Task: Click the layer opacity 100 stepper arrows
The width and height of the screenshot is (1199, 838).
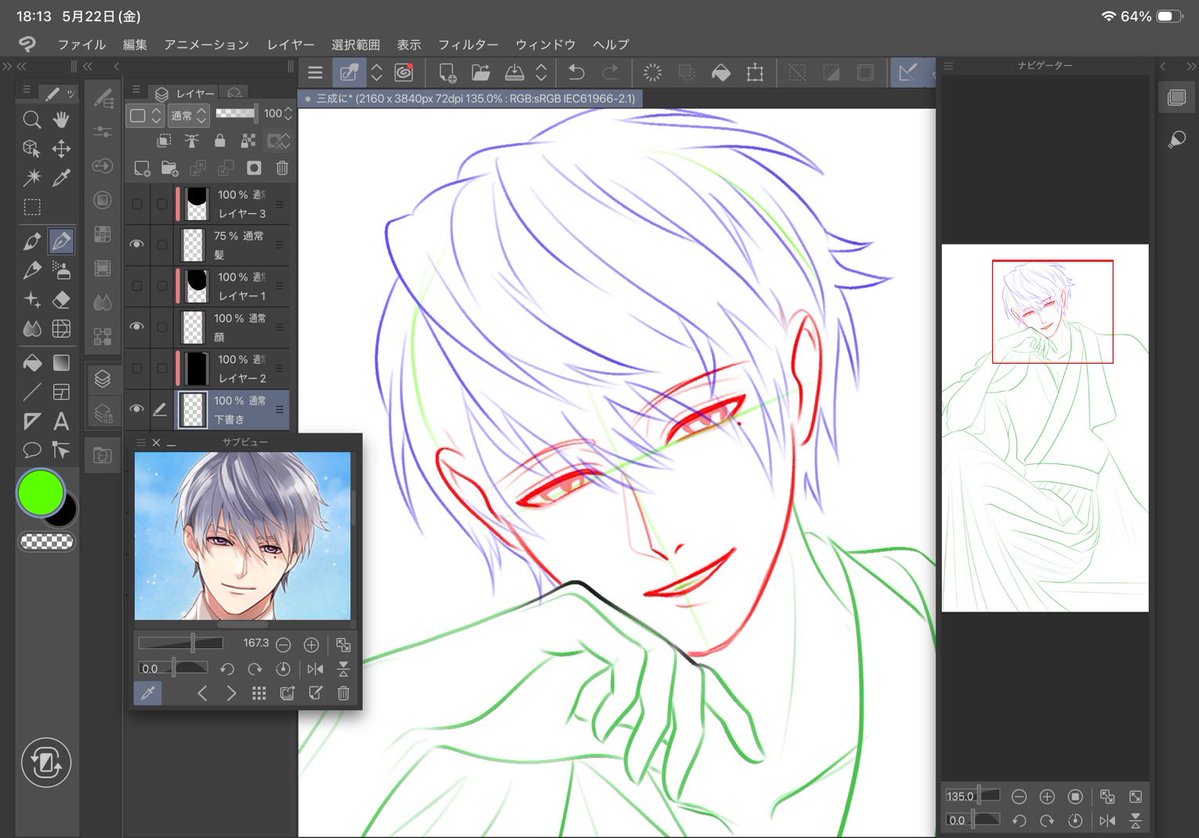Action: pyautogui.click(x=288, y=114)
